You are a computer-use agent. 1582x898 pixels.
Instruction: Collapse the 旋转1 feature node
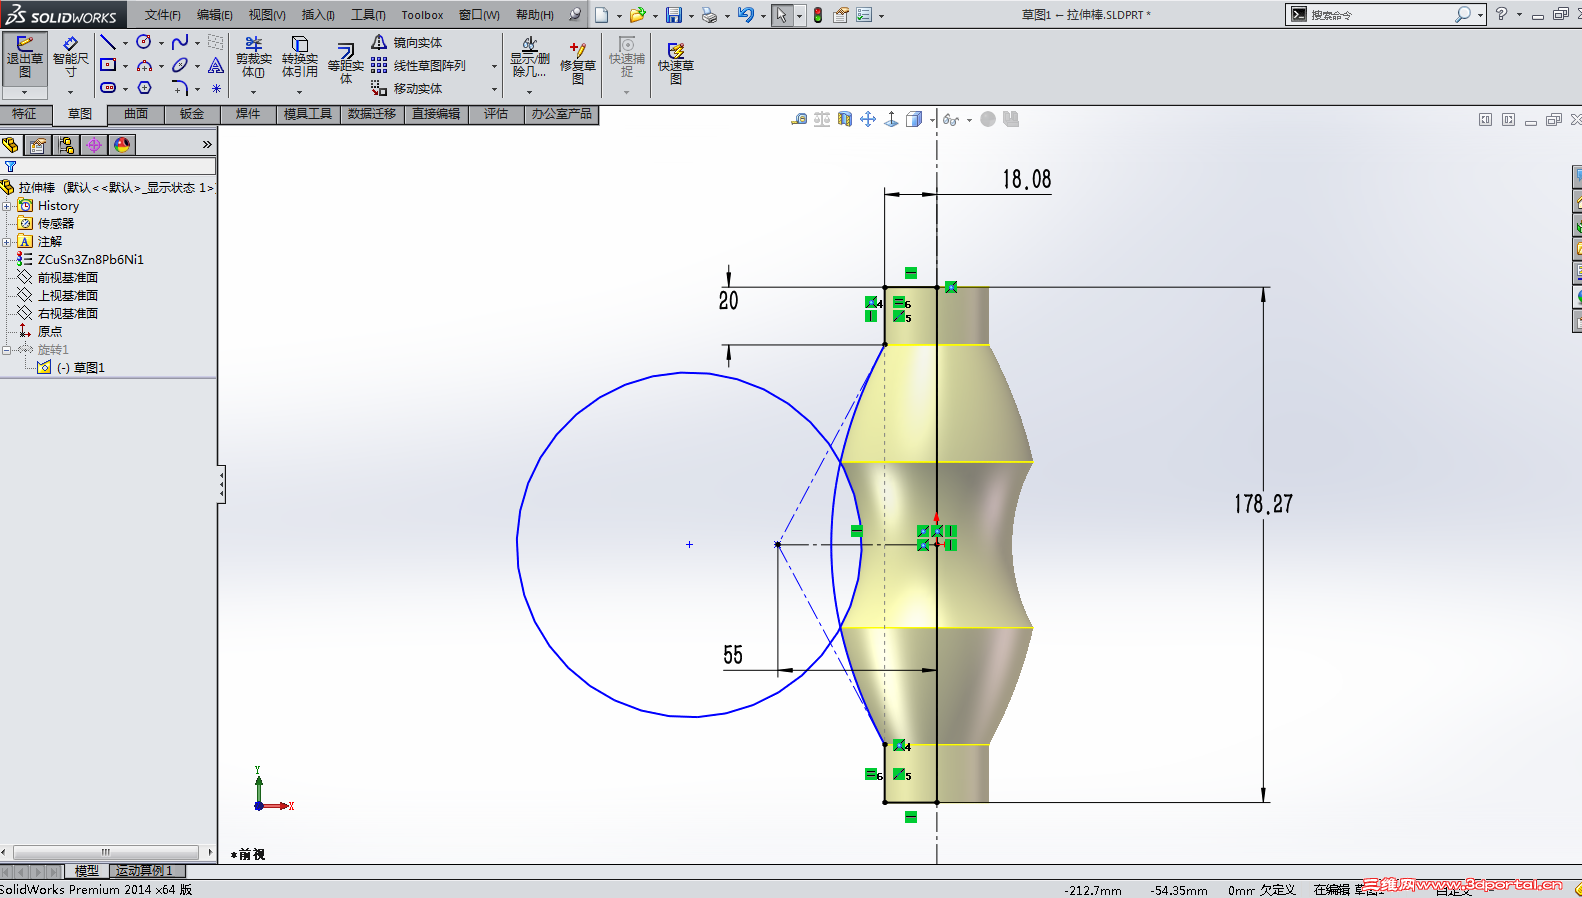(x=7, y=350)
